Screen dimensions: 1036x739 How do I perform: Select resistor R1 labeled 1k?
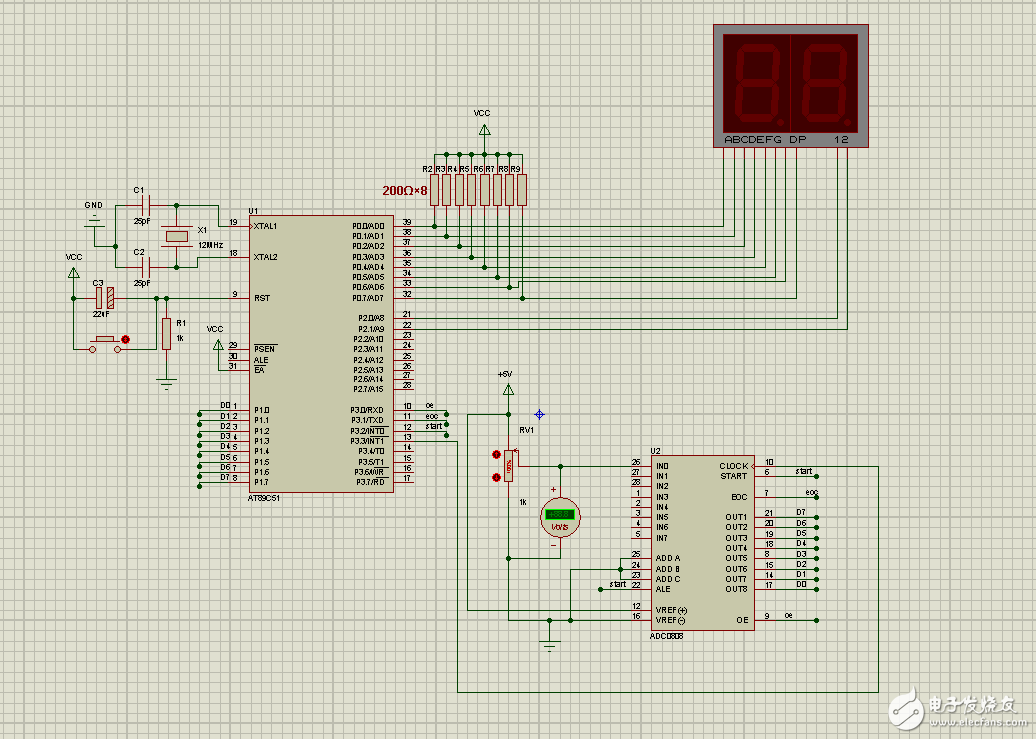(x=166, y=334)
